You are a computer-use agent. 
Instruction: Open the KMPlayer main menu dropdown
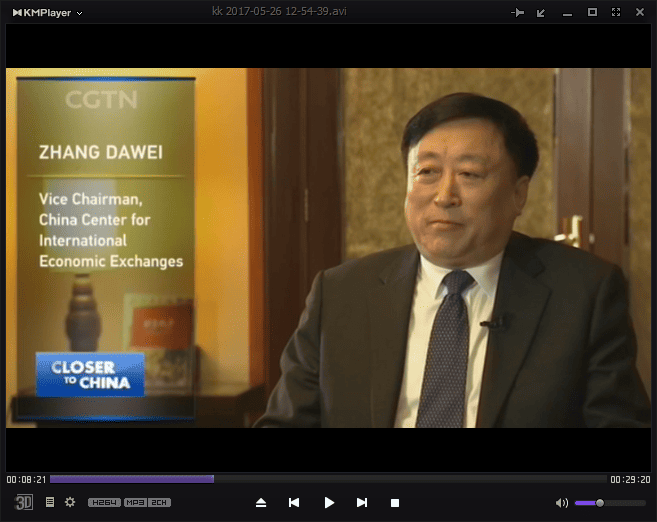pos(47,12)
